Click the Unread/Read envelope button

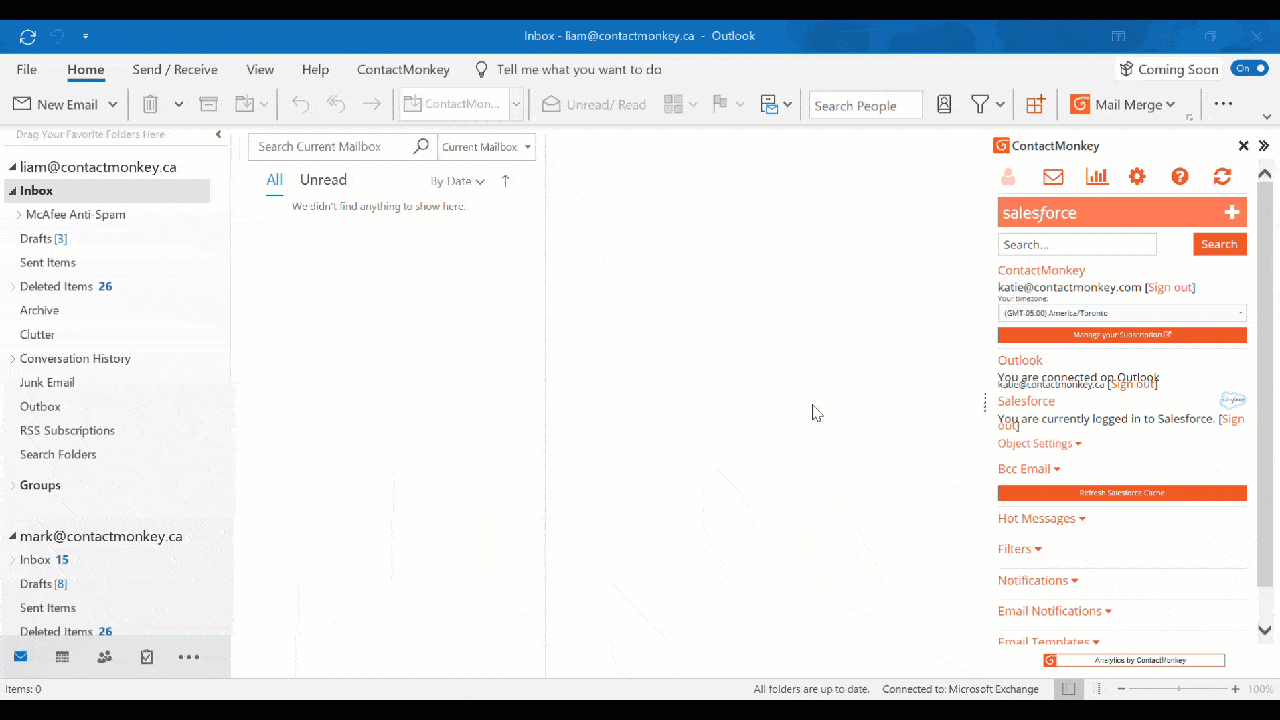[594, 104]
